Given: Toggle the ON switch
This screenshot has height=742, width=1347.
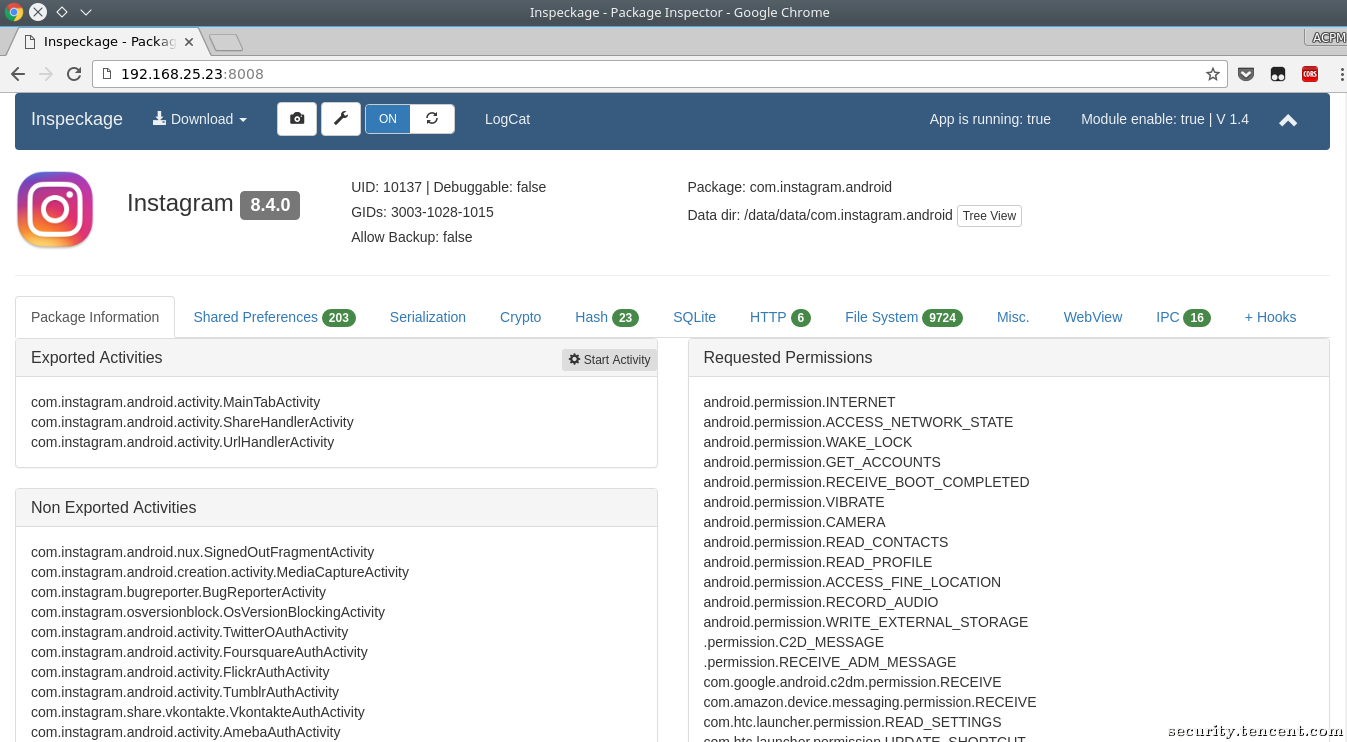Looking at the screenshot, I should pyautogui.click(x=388, y=119).
